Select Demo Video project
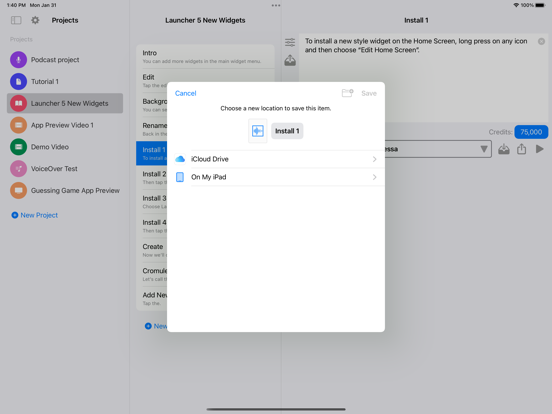Viewport: 552px width, 414px height. [65, 147]
